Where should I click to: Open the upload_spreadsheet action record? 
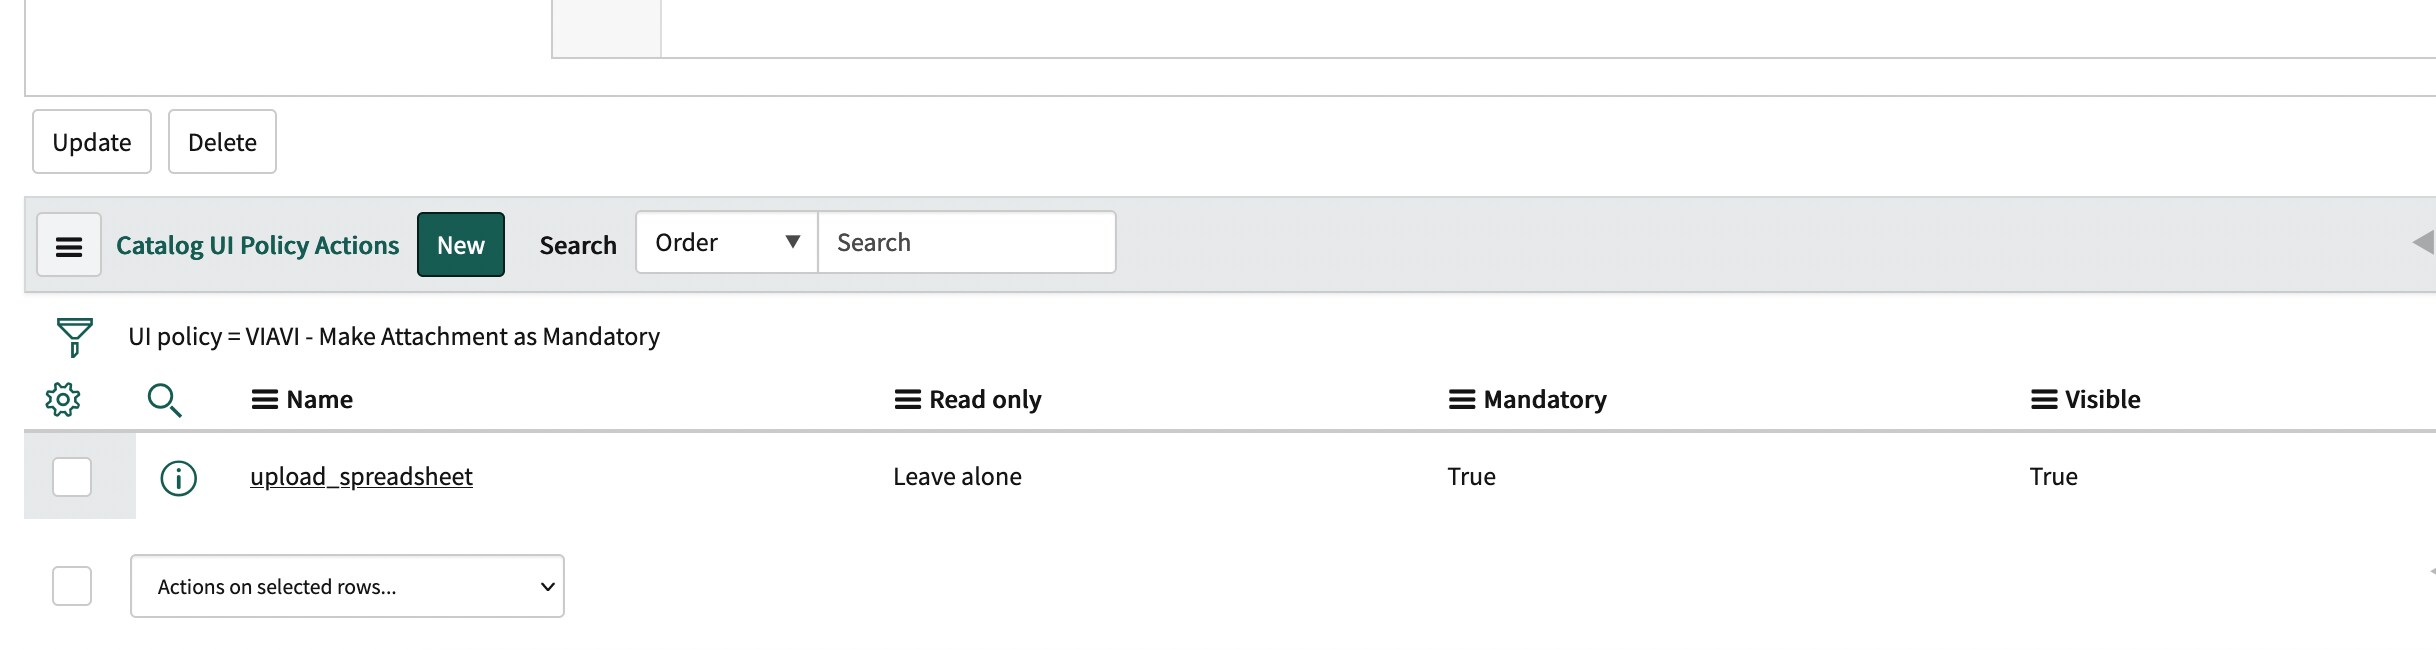361,477
